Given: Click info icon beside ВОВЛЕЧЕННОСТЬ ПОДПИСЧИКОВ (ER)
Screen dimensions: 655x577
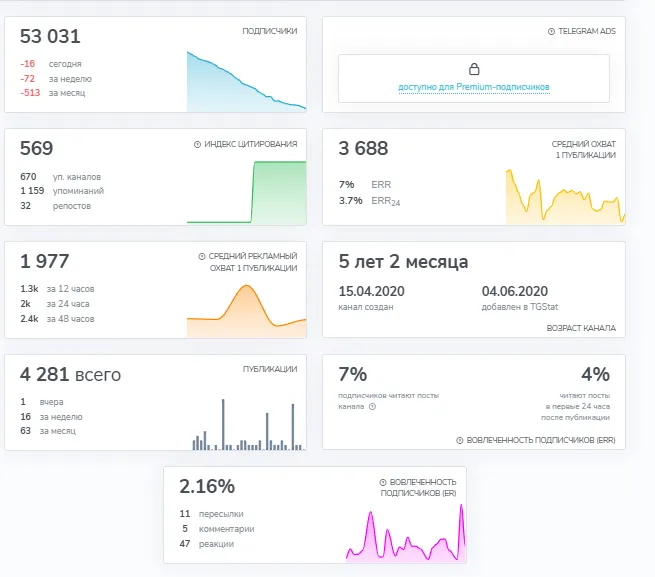Looking at the screenshot, I should pyautogui.click(x=383, y=482).
